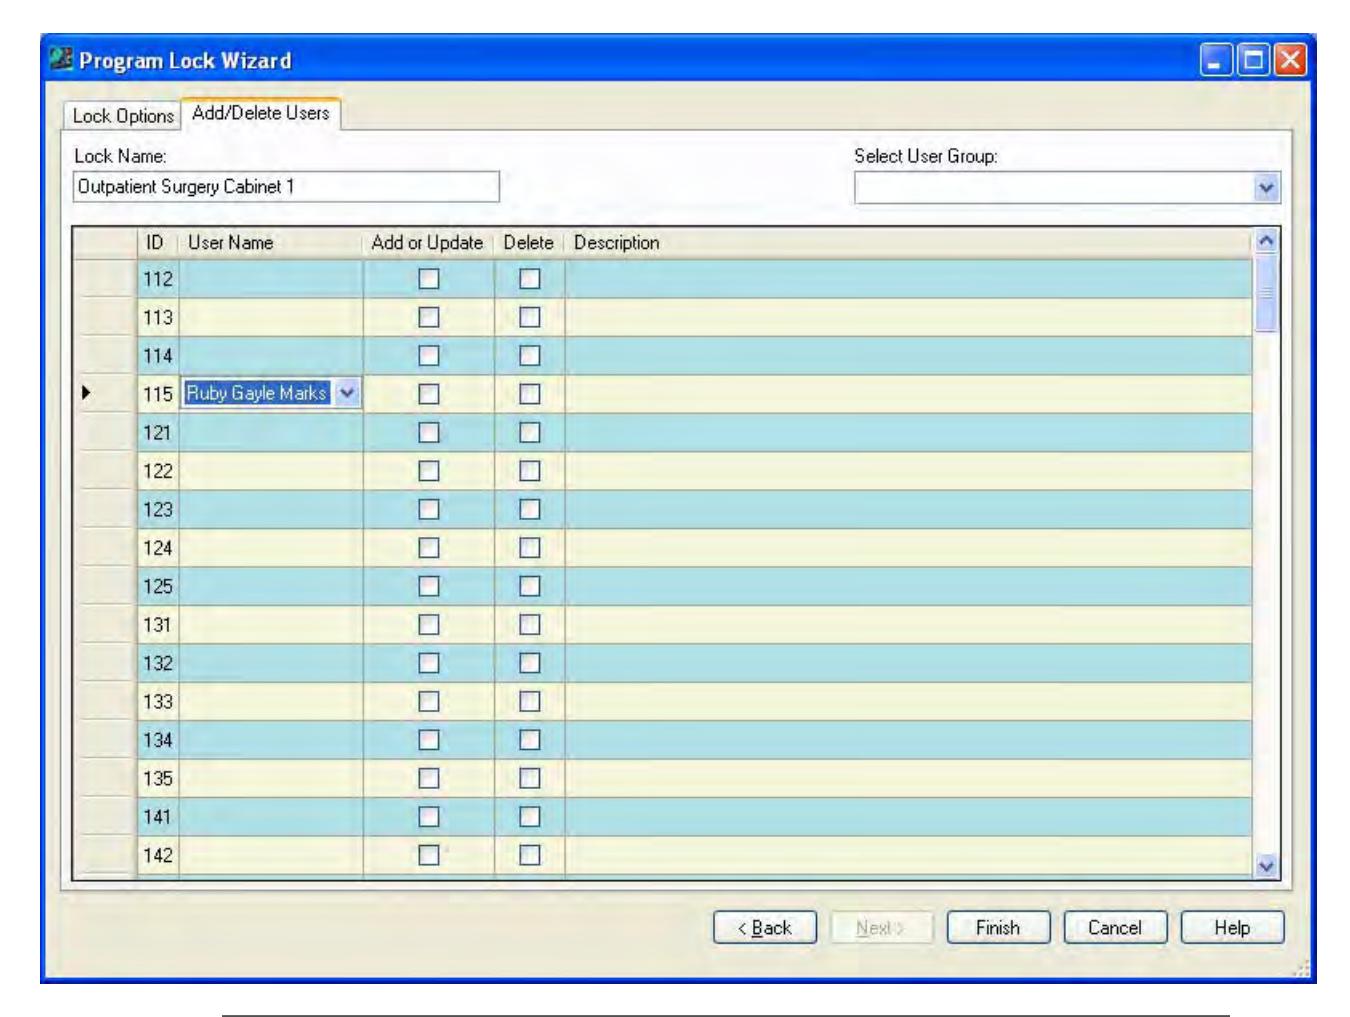Tick Delete for ID 141
The image size is (1350, 1017).
[530, 817]
